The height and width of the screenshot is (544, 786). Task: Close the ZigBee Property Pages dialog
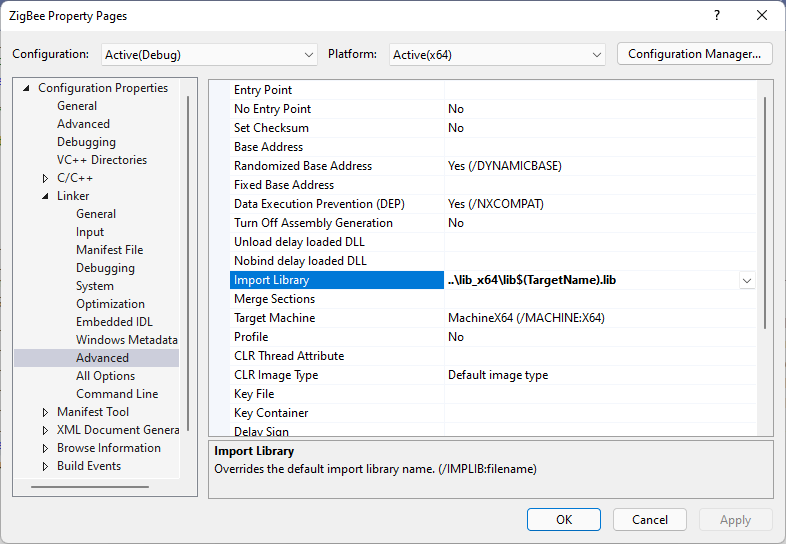tap(762, 16)
